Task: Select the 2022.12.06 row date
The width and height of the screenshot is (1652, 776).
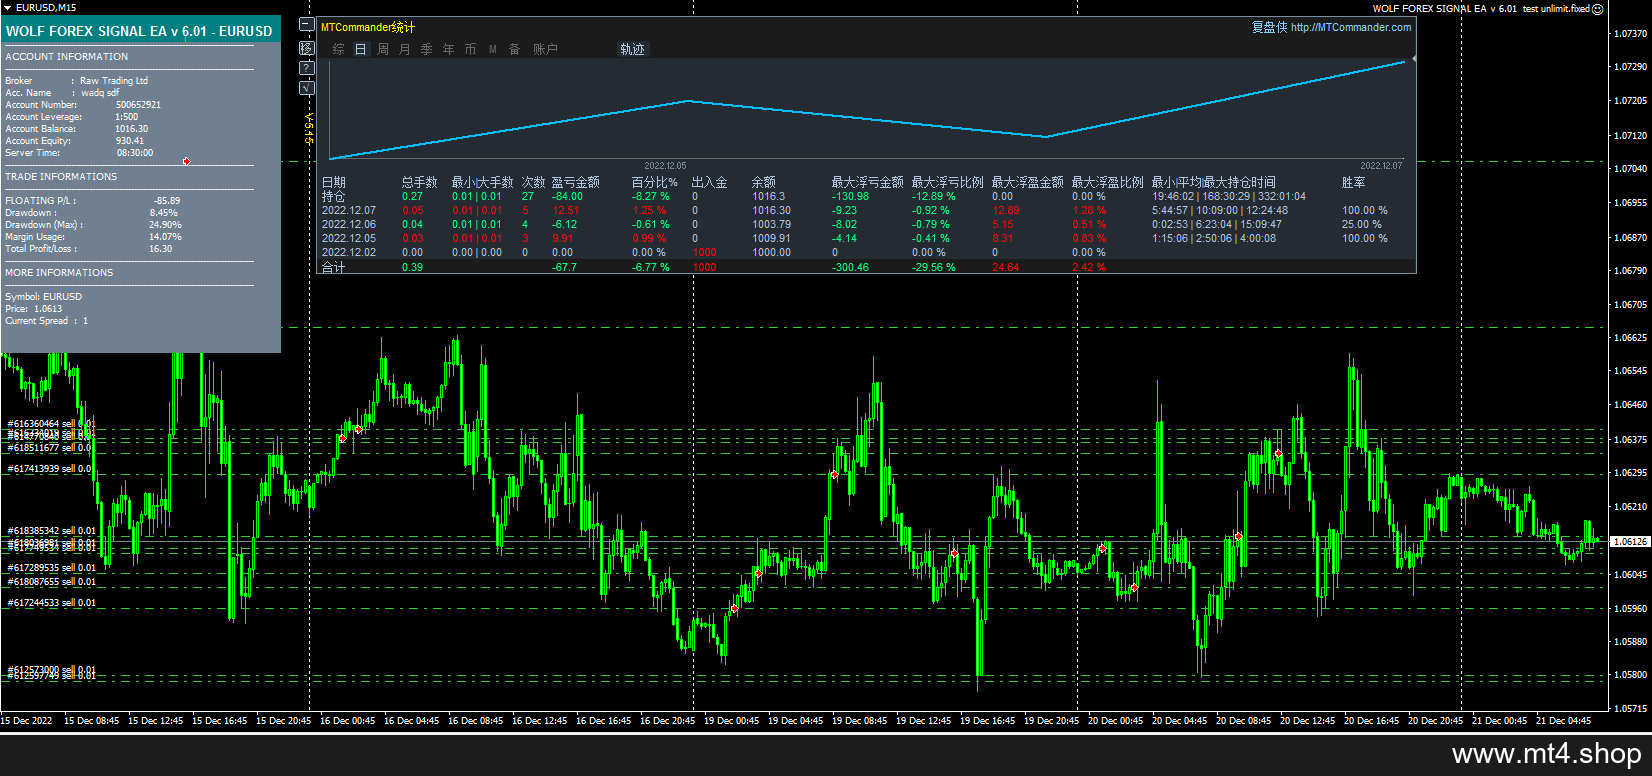Action: [x=349, y=224]
